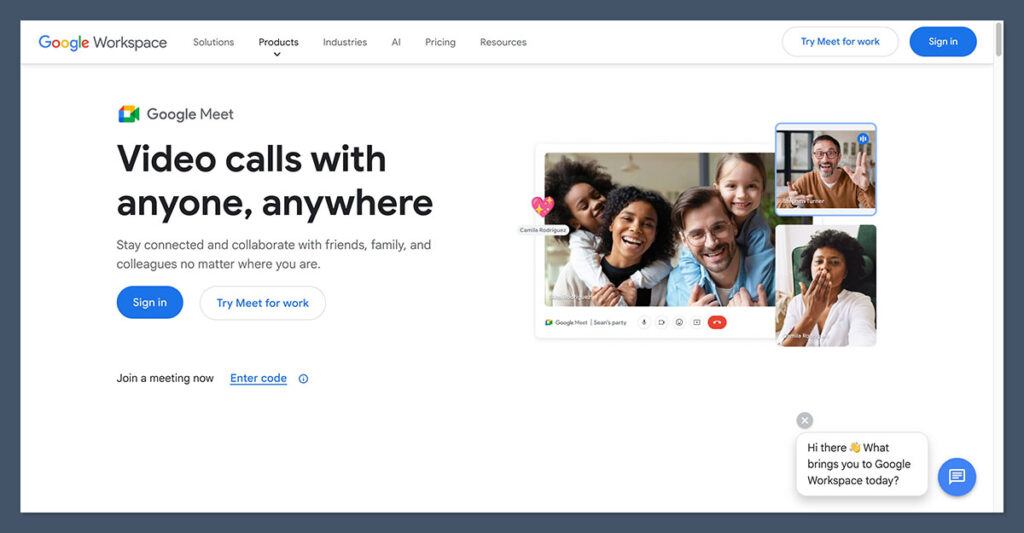Click the Google Meet camera logo
The height and width of the screenshot is (533, 1024).
(x=129, y=114)
